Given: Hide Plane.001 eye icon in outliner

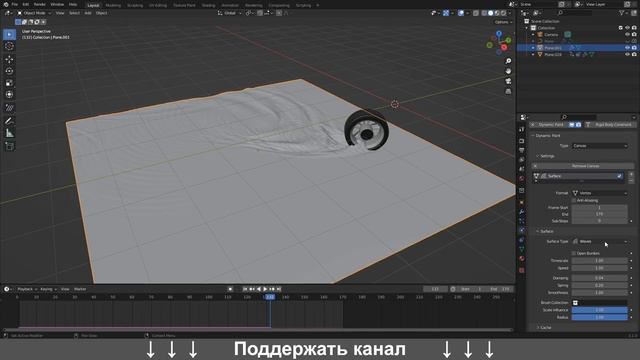Looking at the screenshot, I should pos(627,48).
